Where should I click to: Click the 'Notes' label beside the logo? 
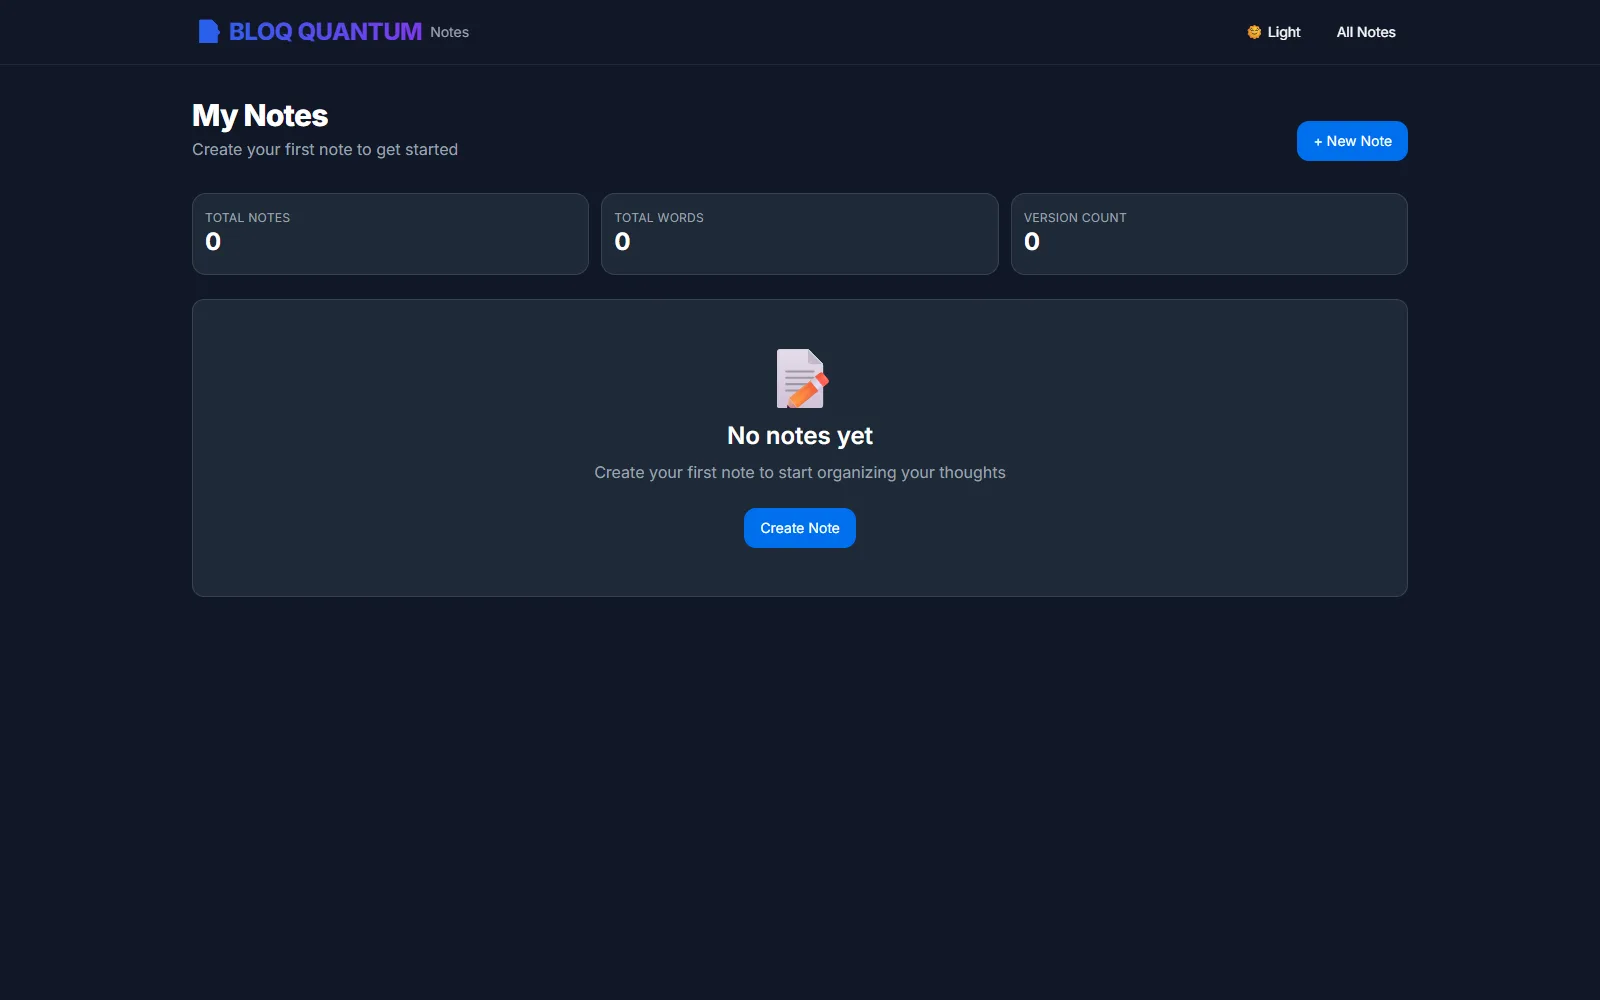450,33
